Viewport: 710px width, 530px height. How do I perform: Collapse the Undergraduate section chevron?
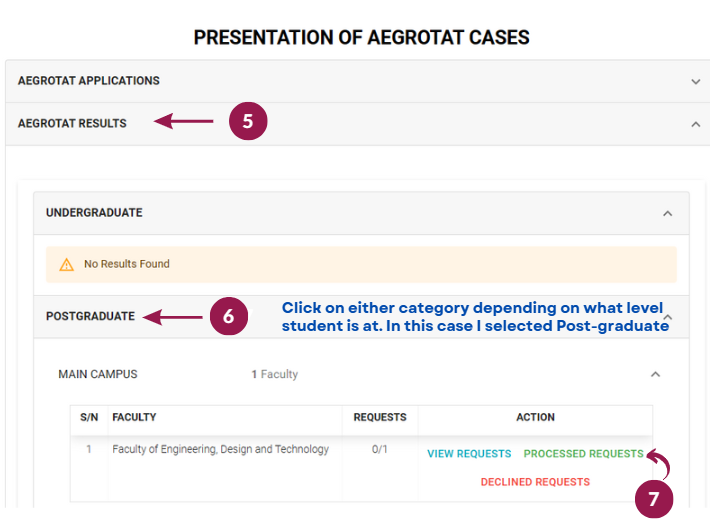[667, 213]
